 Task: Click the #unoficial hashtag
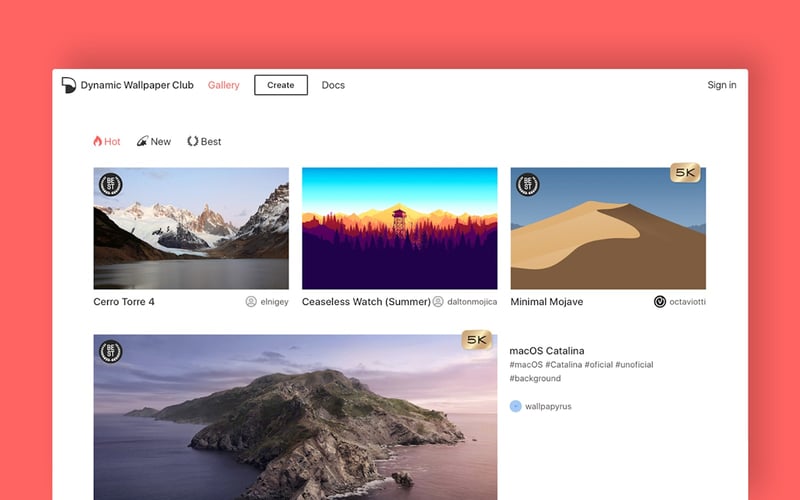(x=634, y=365)
